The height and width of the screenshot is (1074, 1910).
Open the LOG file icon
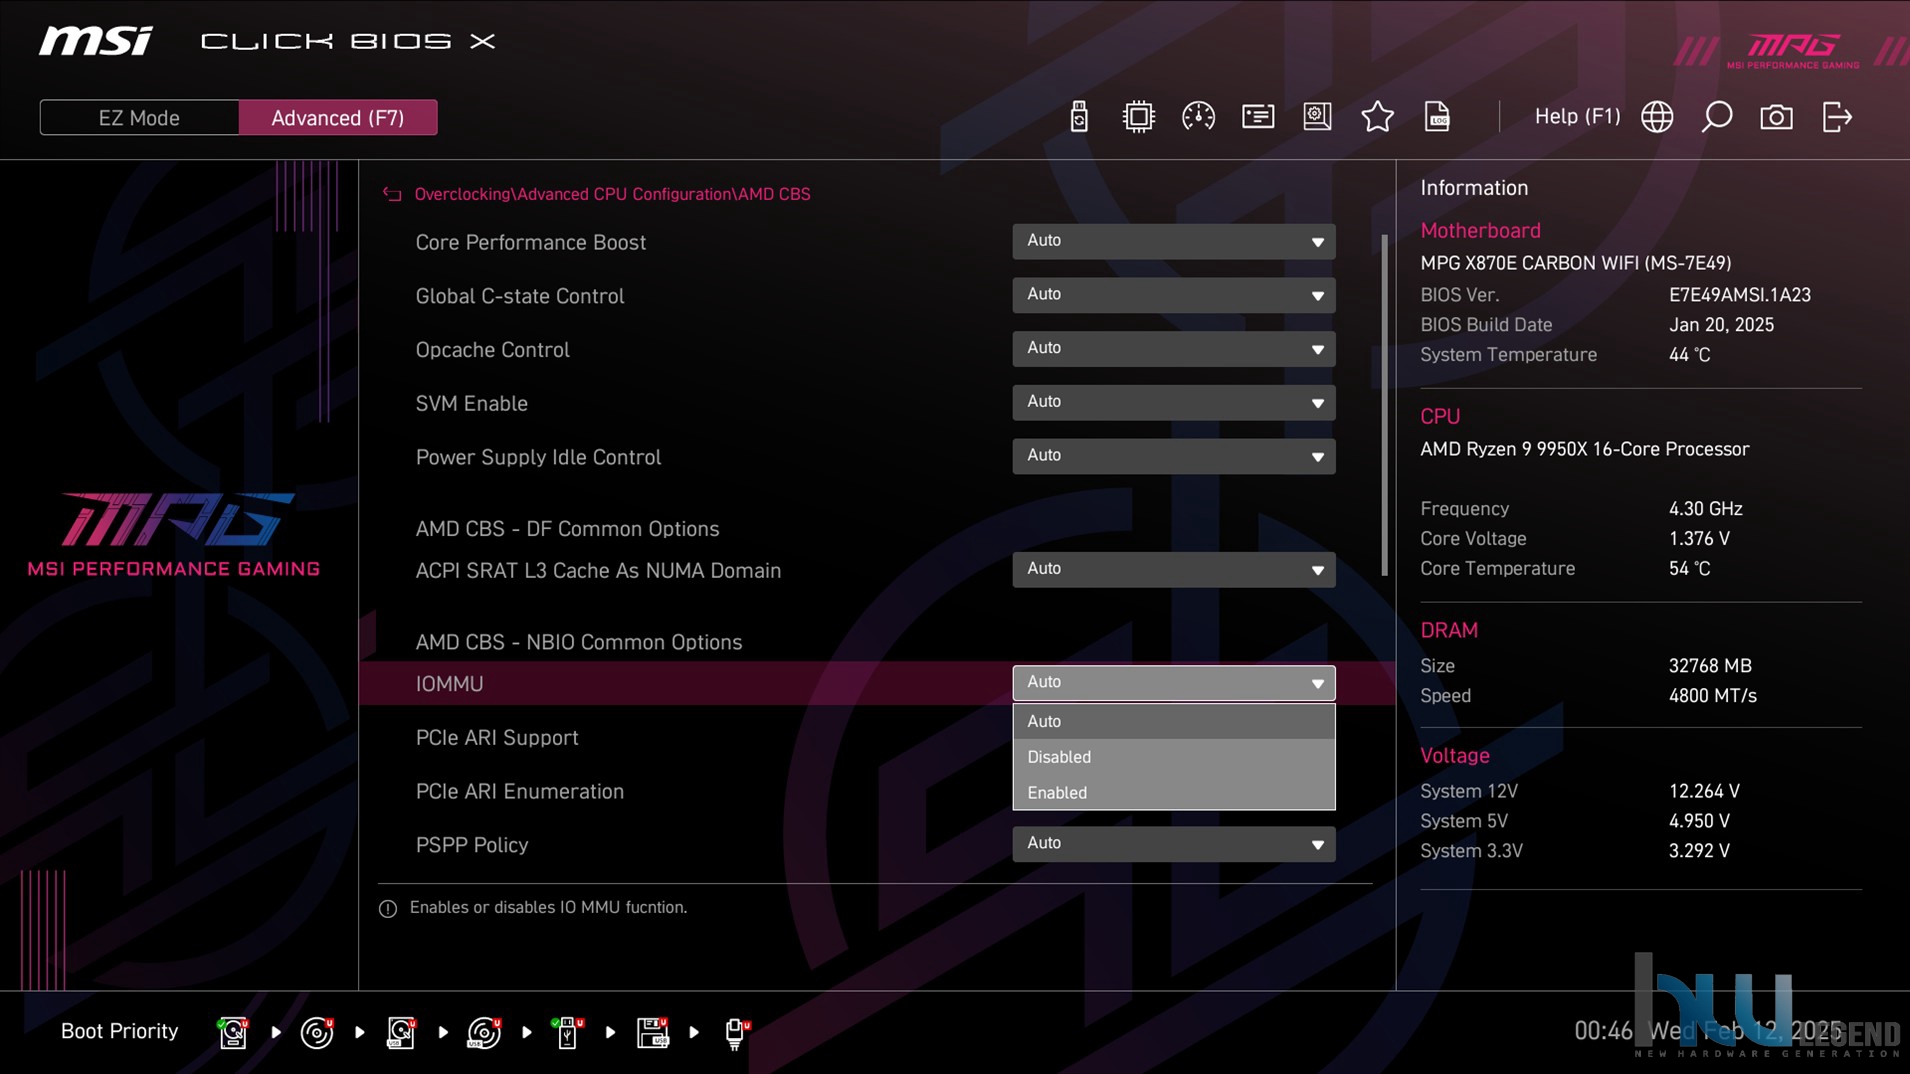[1437, 117]
